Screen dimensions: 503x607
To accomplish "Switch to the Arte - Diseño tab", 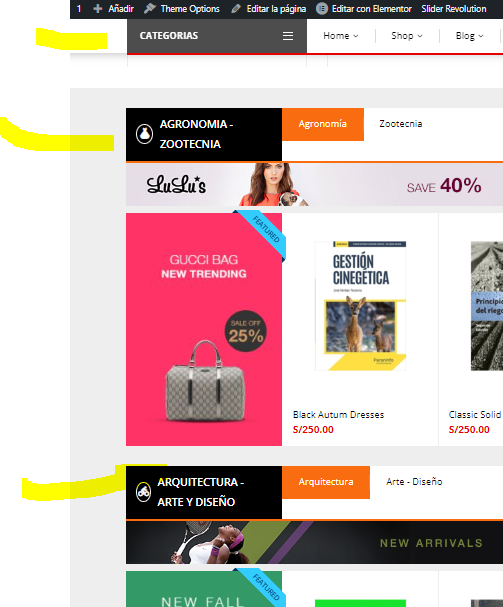I will (x=414, y=482).
